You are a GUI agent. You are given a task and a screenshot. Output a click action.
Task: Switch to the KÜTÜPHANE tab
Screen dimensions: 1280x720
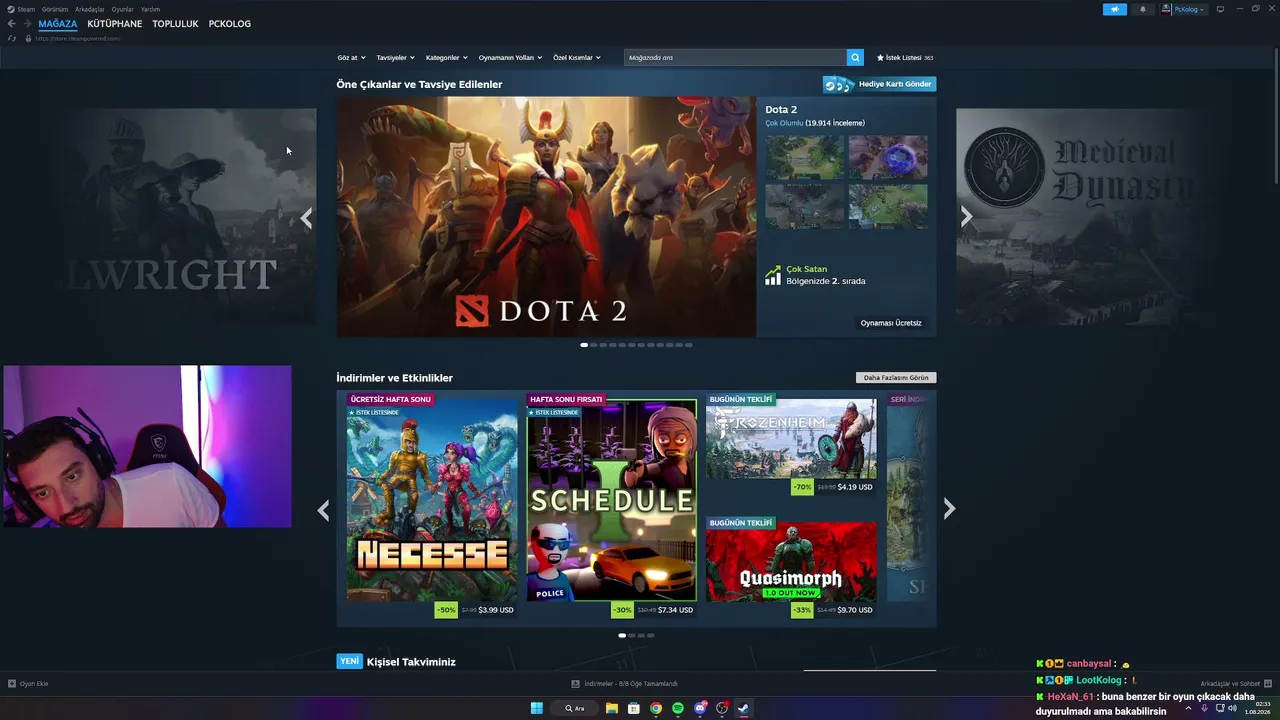(115, 24)
